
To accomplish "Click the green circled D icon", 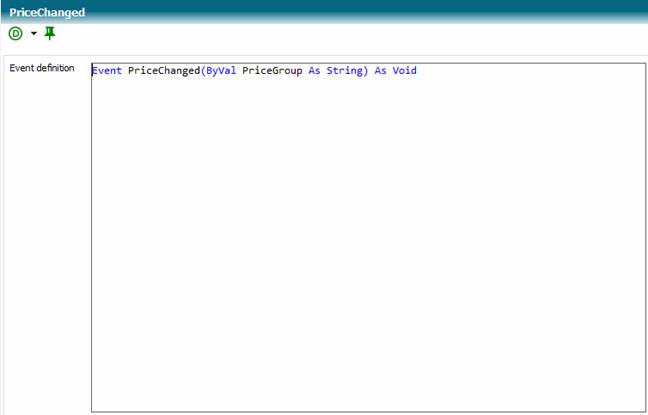I will [x=16, y=33].
